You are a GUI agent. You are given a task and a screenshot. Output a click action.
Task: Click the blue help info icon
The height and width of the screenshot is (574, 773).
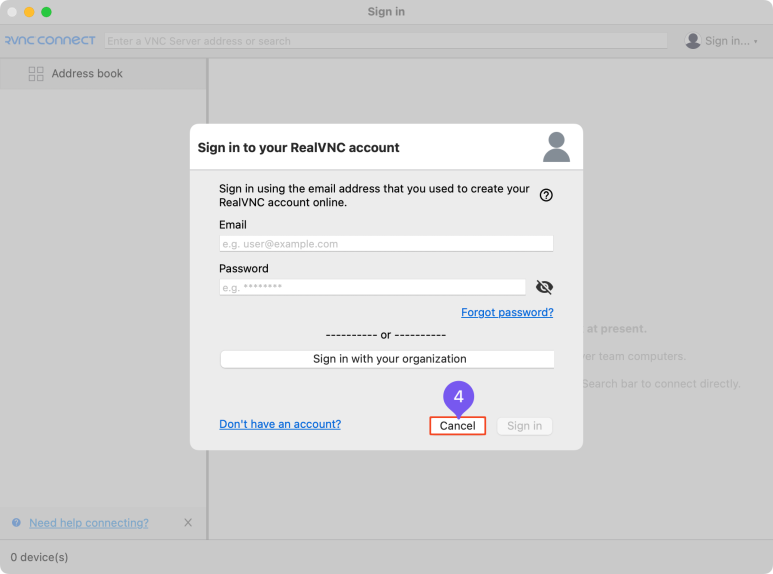[16, 523]
